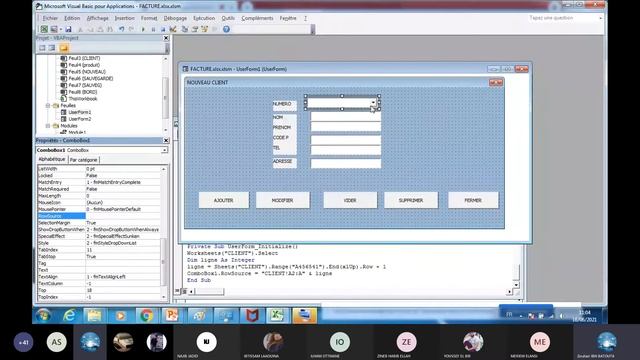The width and height of the screenshot is (640, 360).
Task: Open the Format menu
Action: [149, 18]
